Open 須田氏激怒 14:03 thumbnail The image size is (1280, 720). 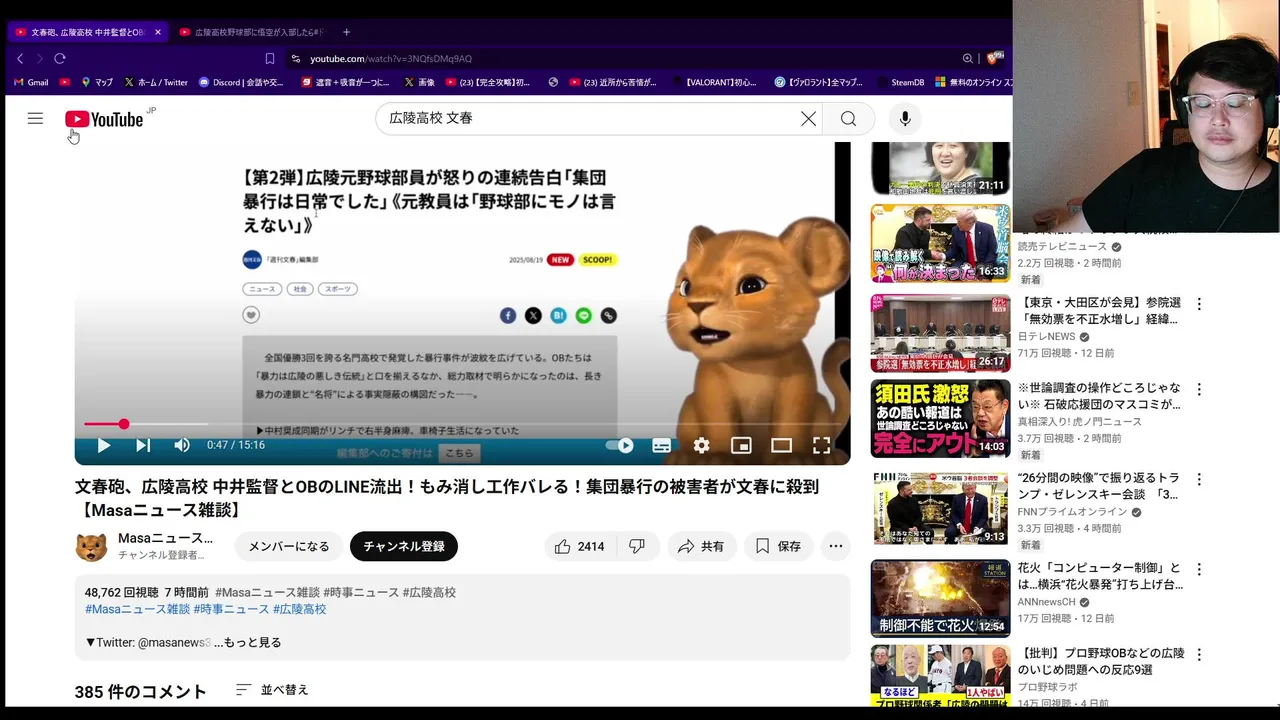(x=940, y=418)
